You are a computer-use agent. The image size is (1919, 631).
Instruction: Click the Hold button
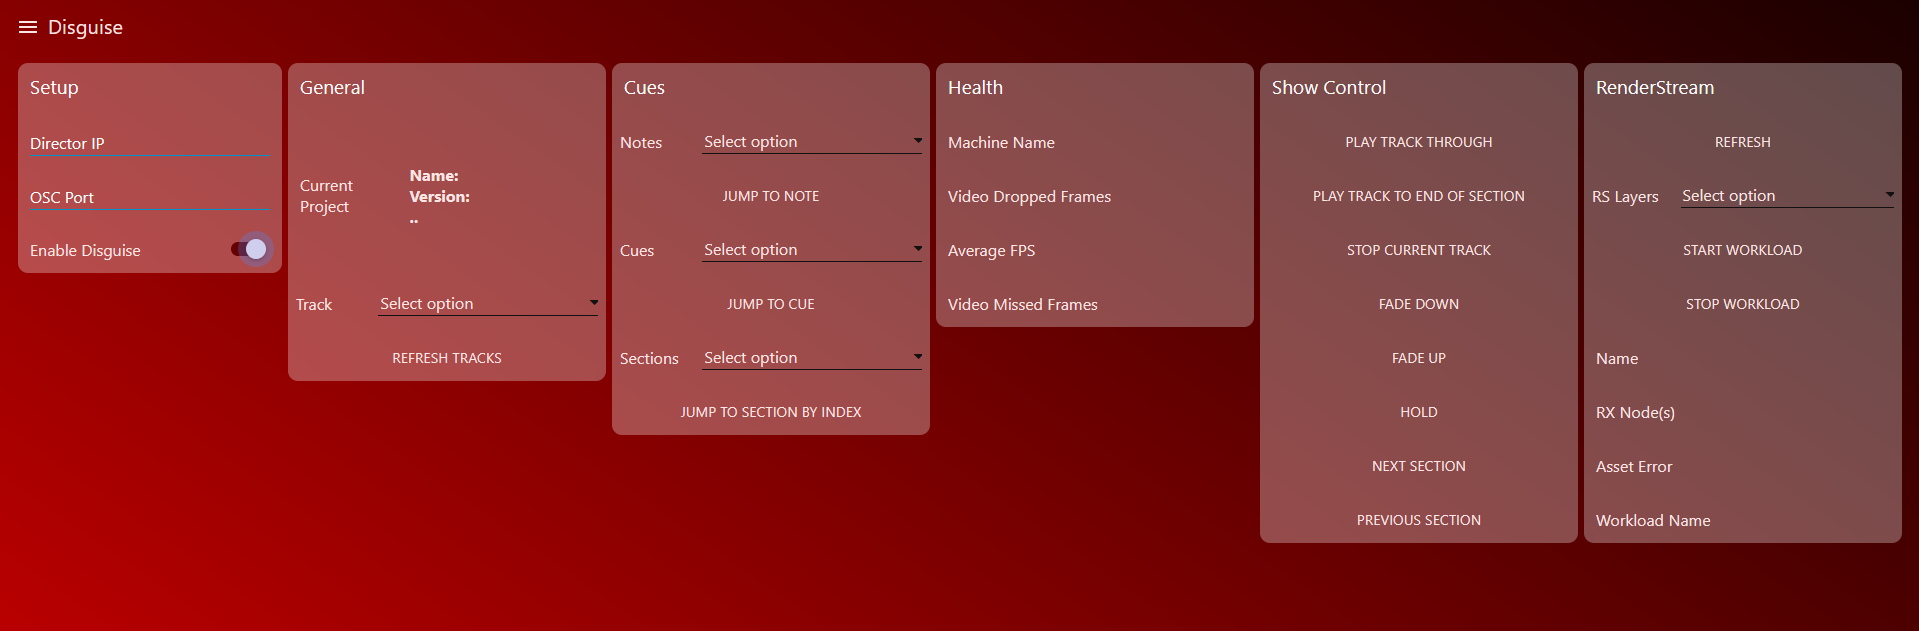tap(1419, 412)
